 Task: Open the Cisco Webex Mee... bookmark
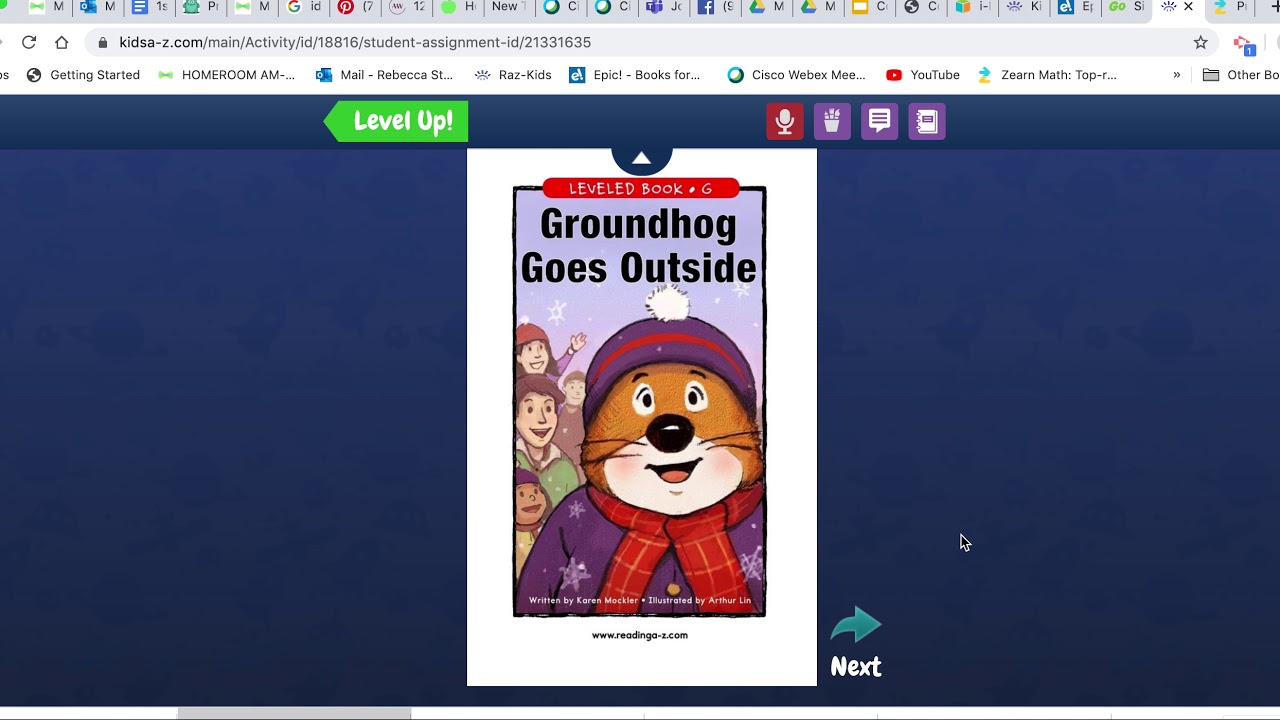(797, 75)
